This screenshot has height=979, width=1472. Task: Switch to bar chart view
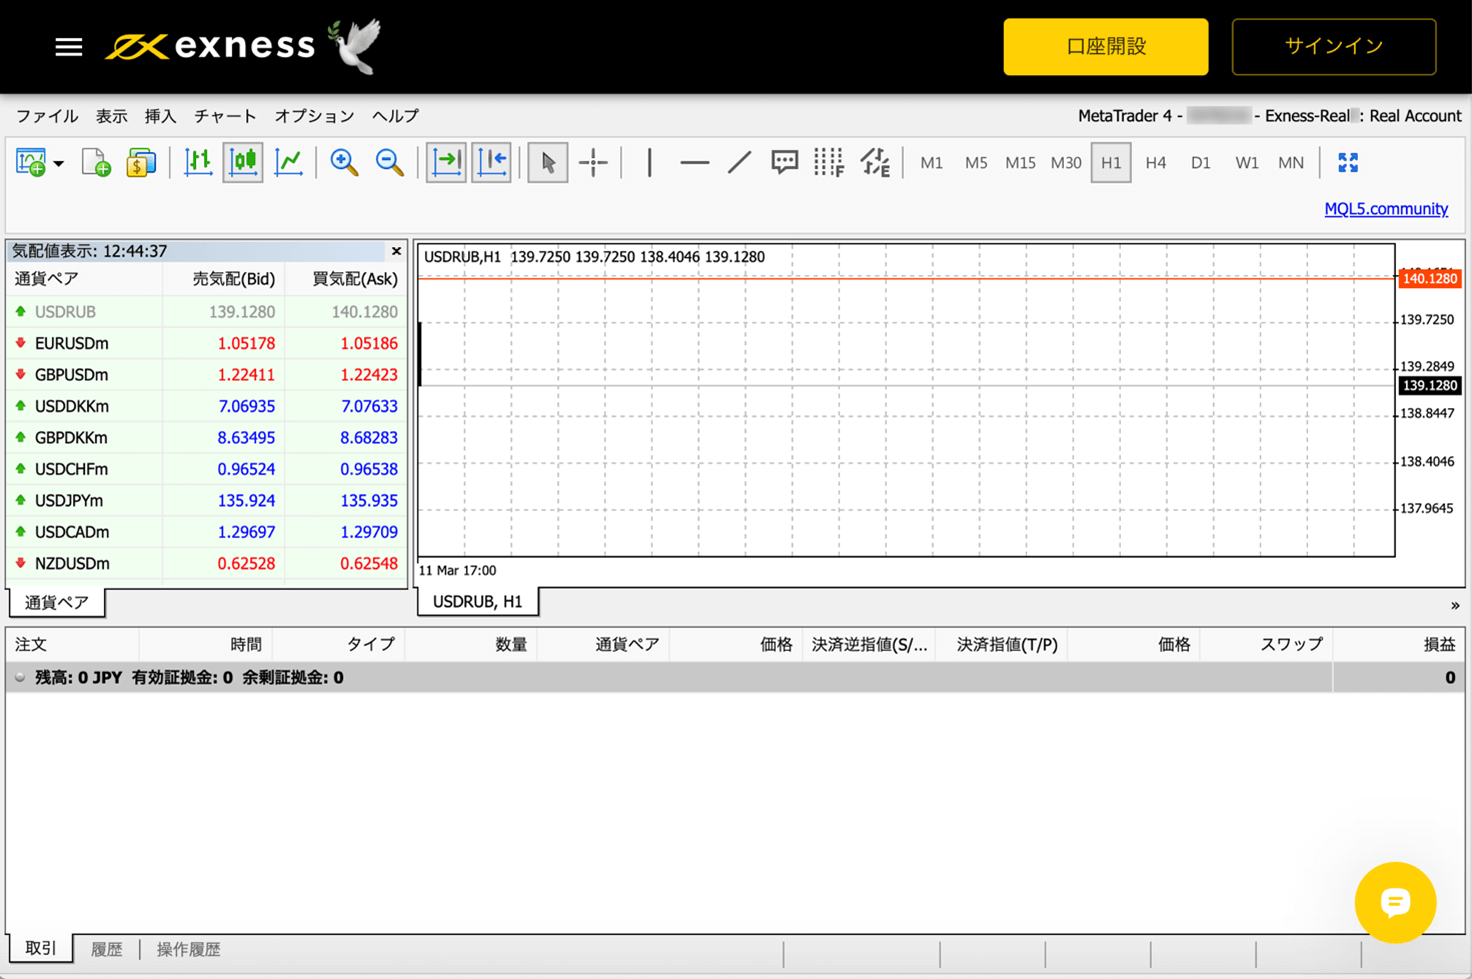coord(198,162)
